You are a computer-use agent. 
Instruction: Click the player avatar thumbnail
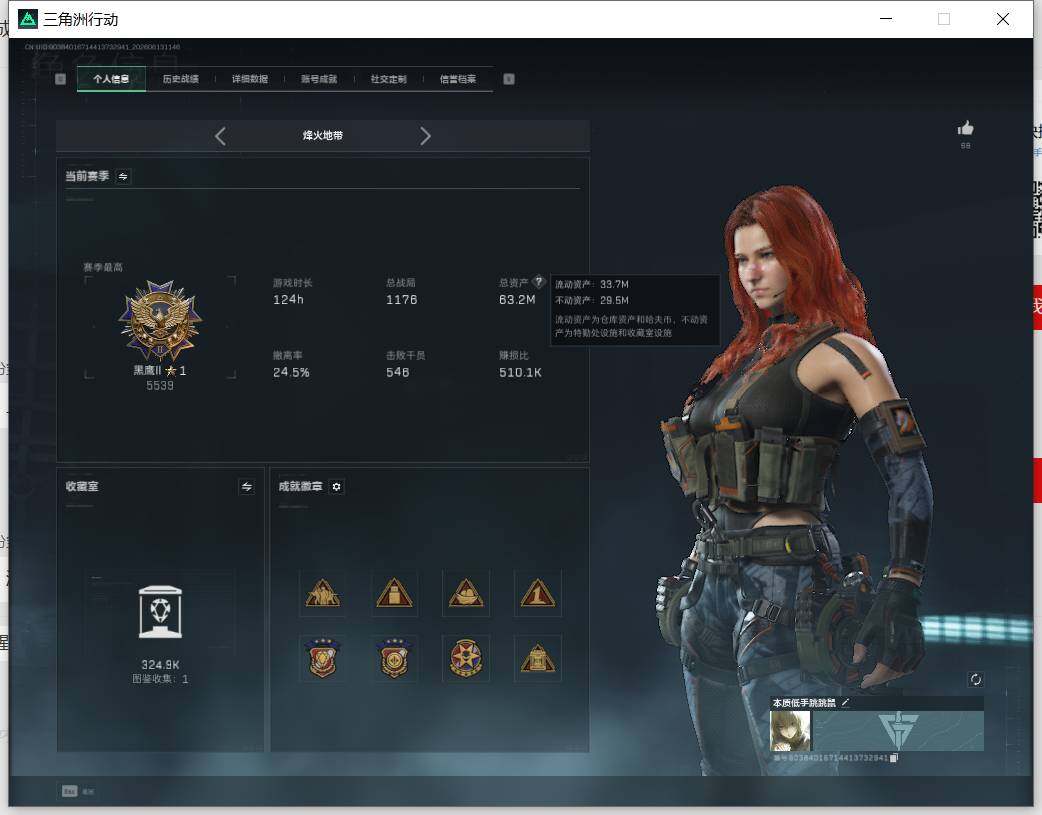click(x=790, y=731)
